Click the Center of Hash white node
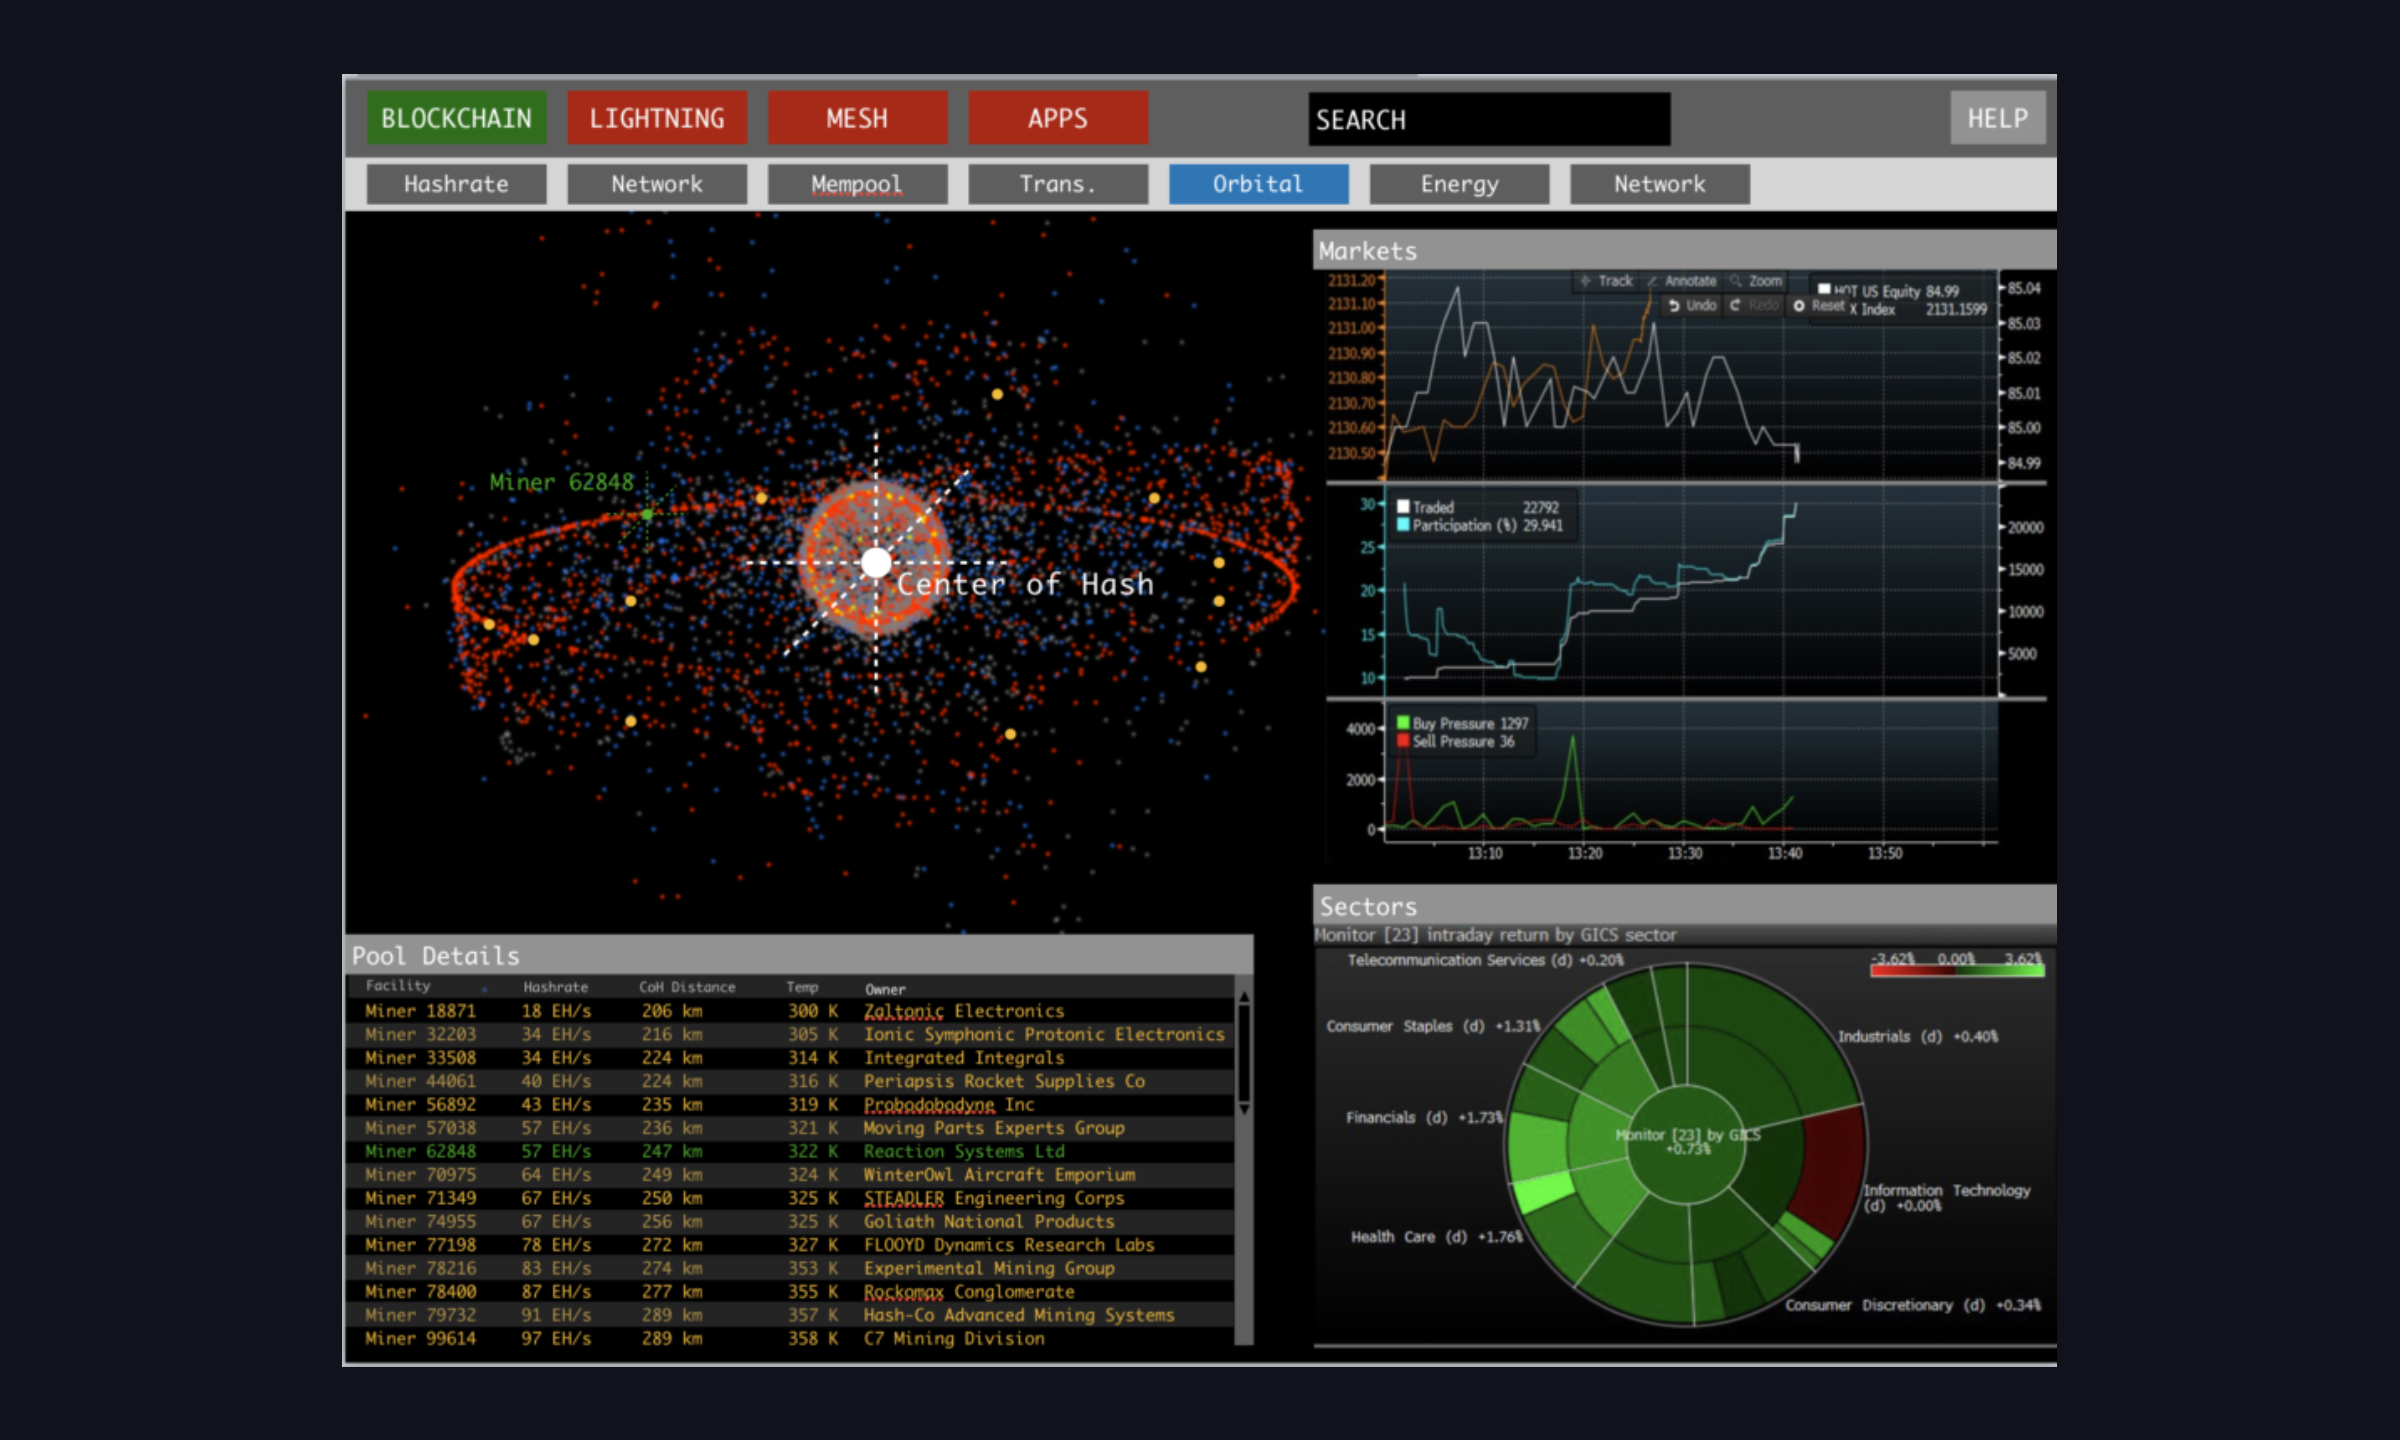 click(x=876, y=563)
